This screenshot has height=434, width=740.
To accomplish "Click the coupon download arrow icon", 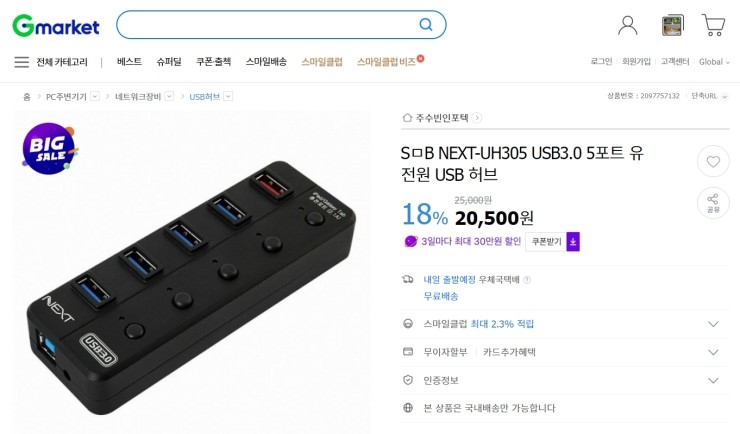I will 573,241.
